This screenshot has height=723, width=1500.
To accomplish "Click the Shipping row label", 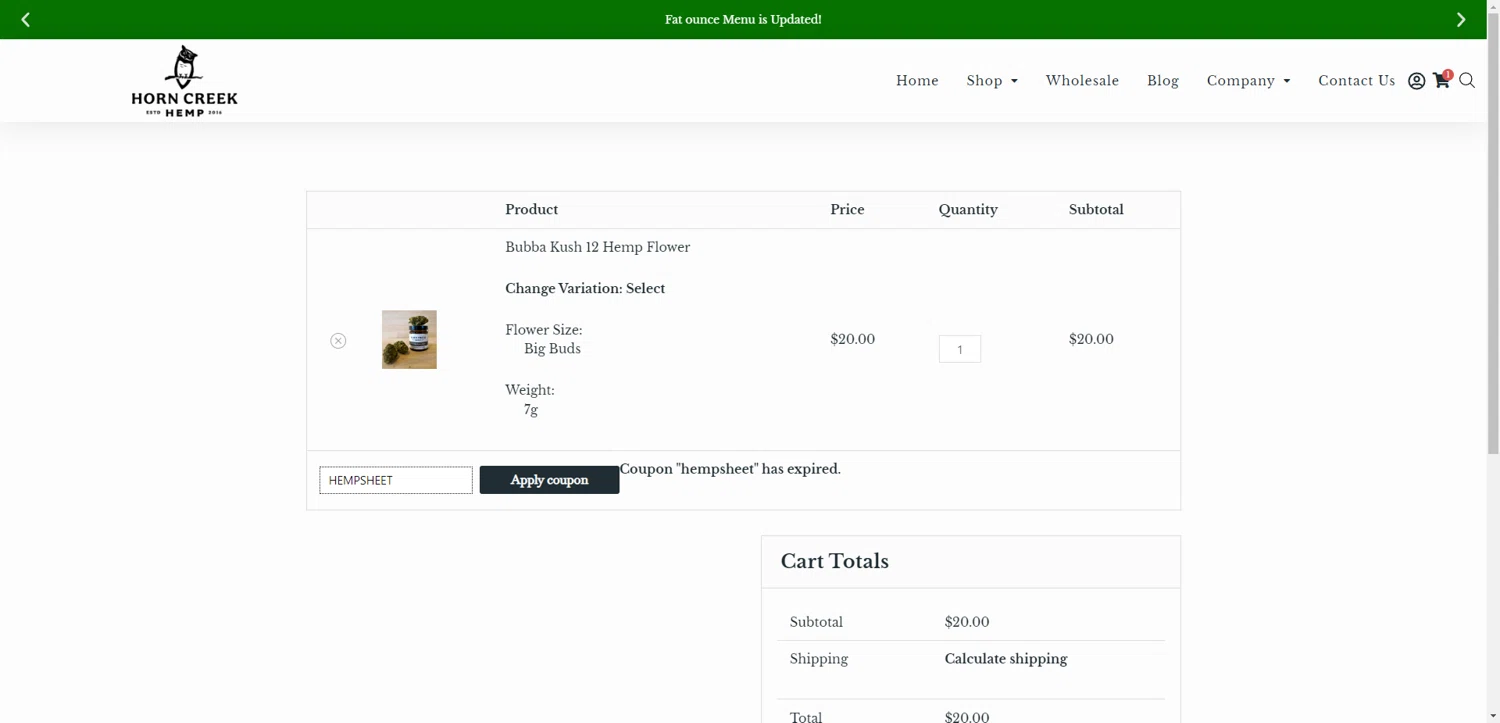I will [x=819, y=659].
